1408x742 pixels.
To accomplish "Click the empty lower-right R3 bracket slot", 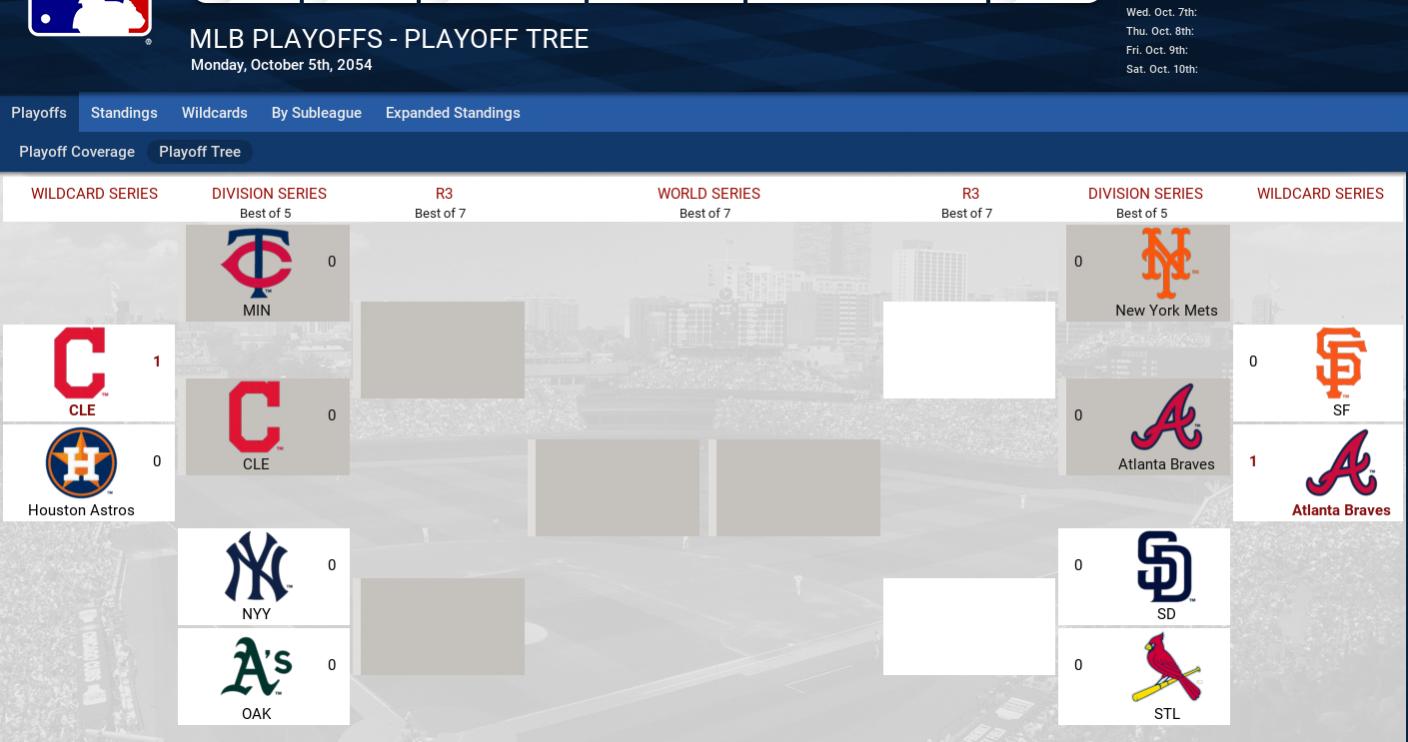I will 968,626.
